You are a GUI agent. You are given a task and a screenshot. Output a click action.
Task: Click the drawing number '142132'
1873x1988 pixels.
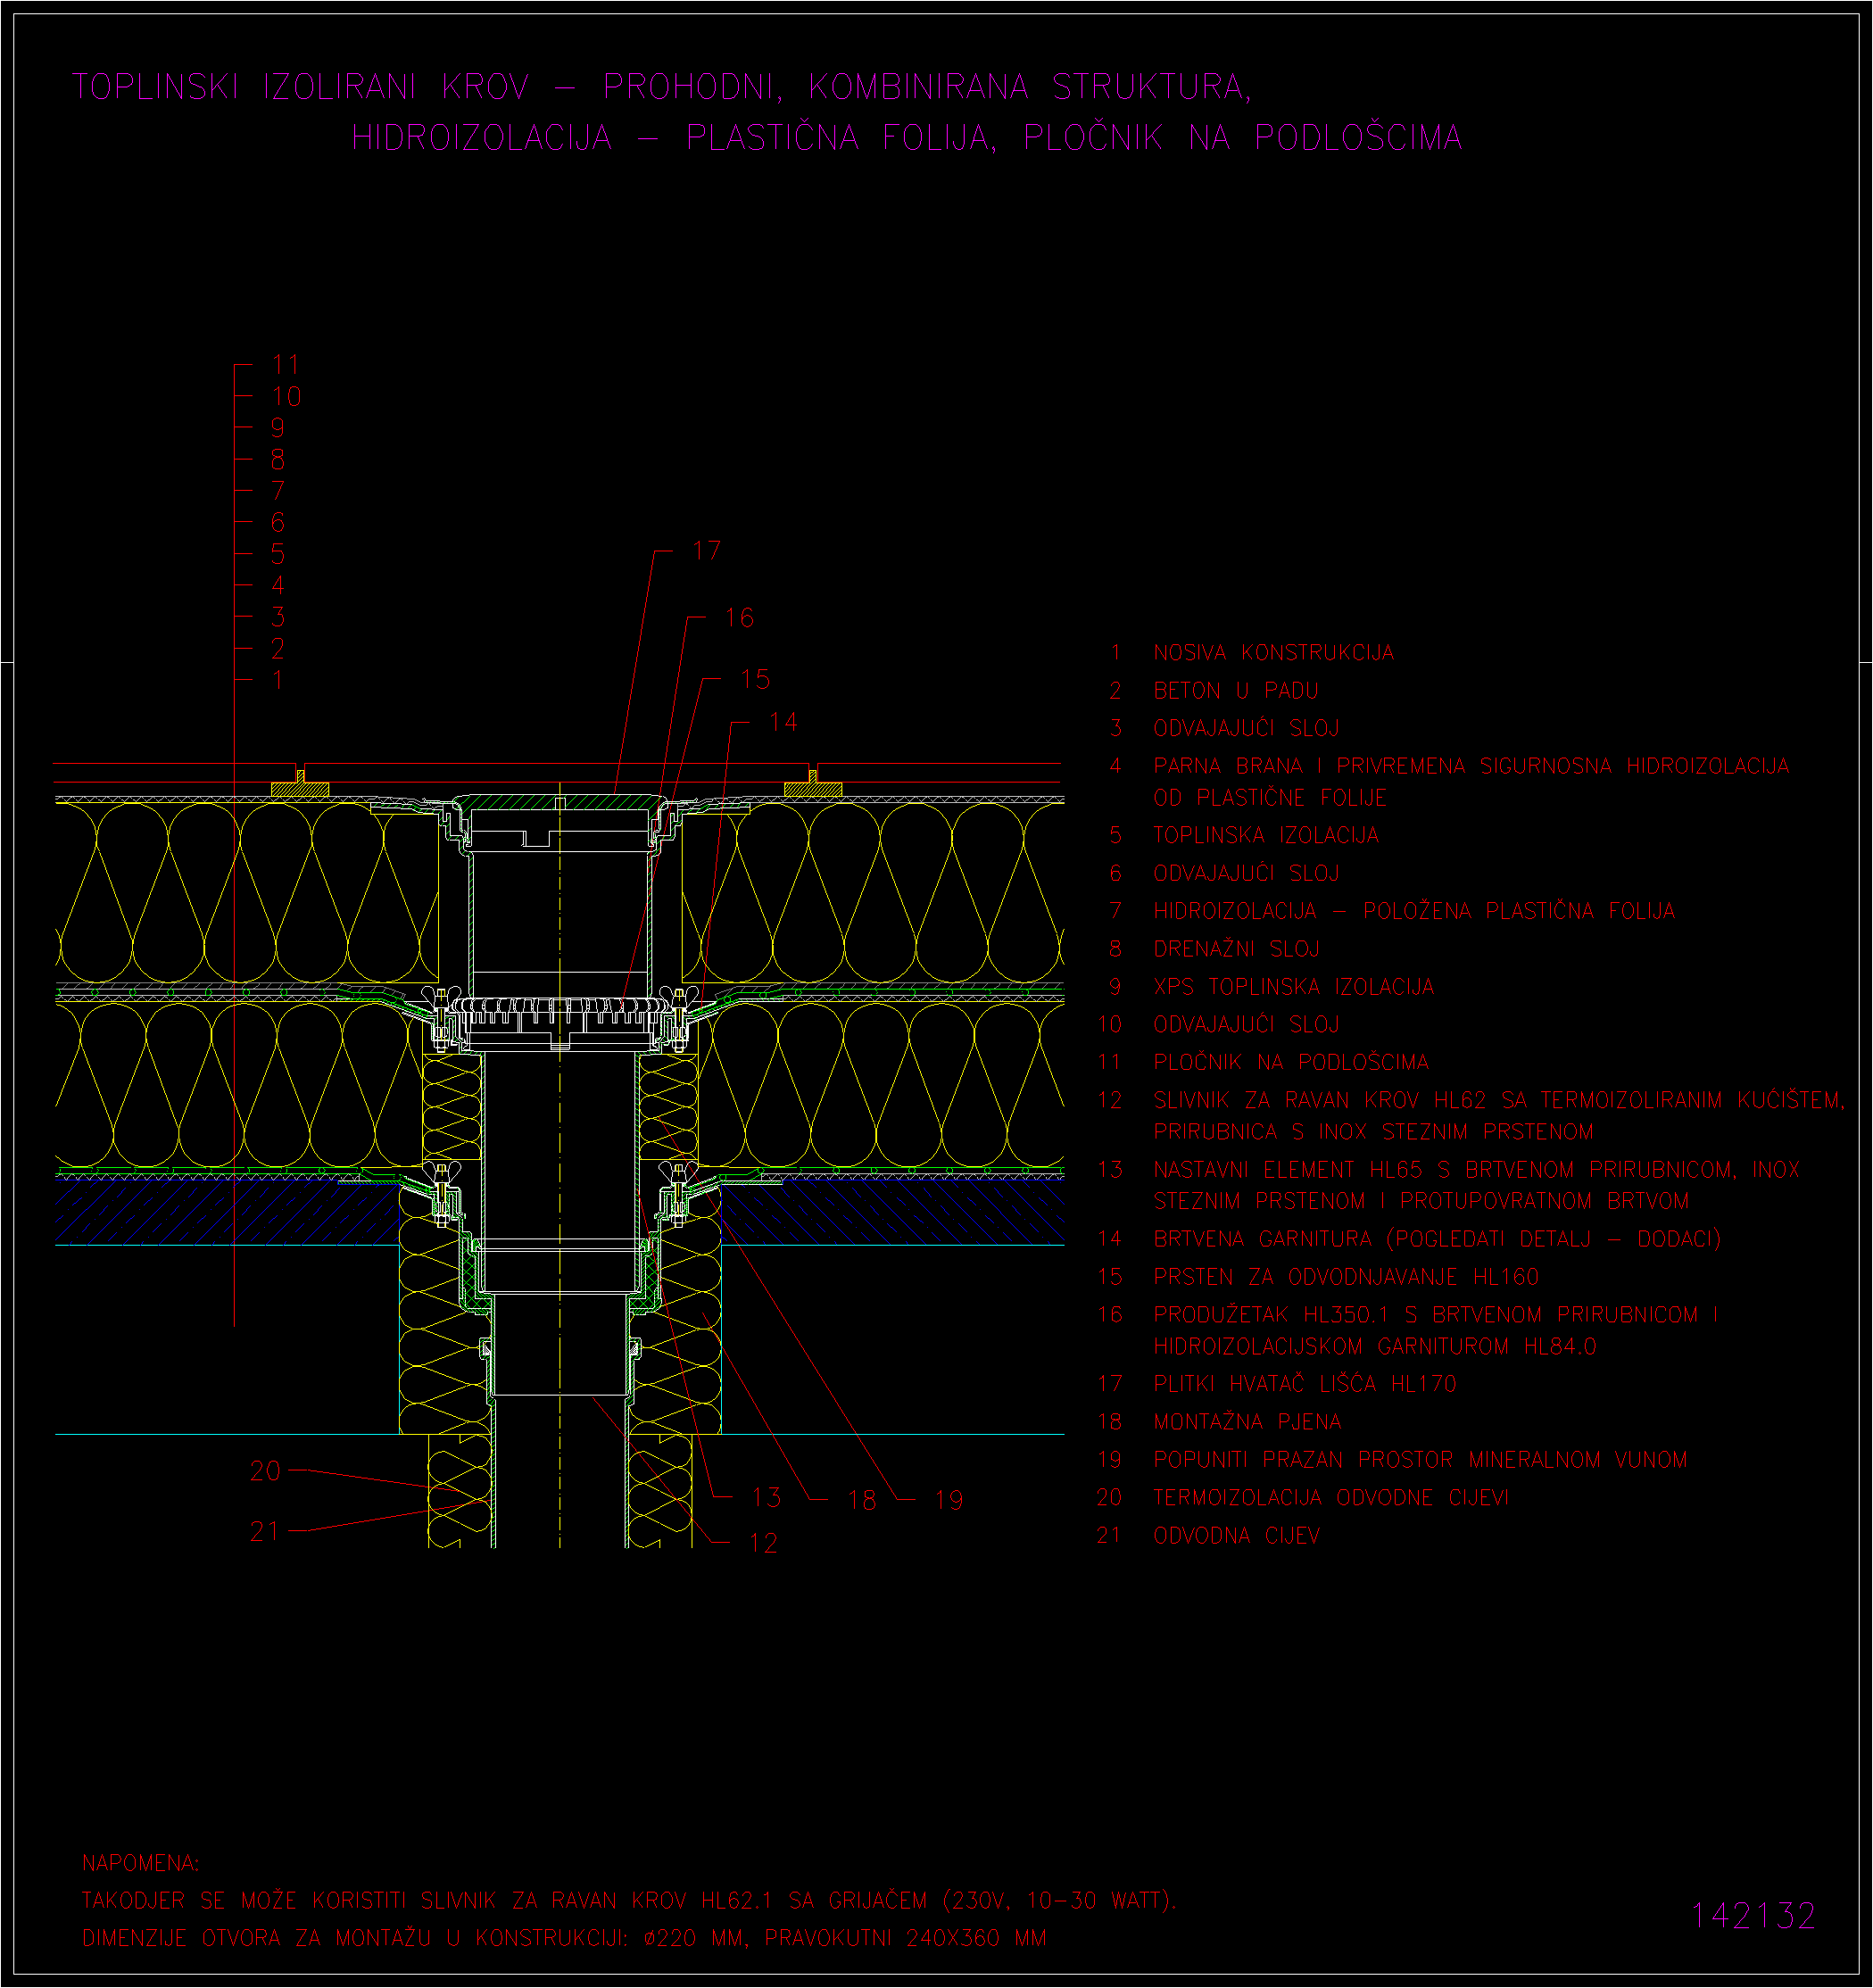(x=1753, y=1916)
